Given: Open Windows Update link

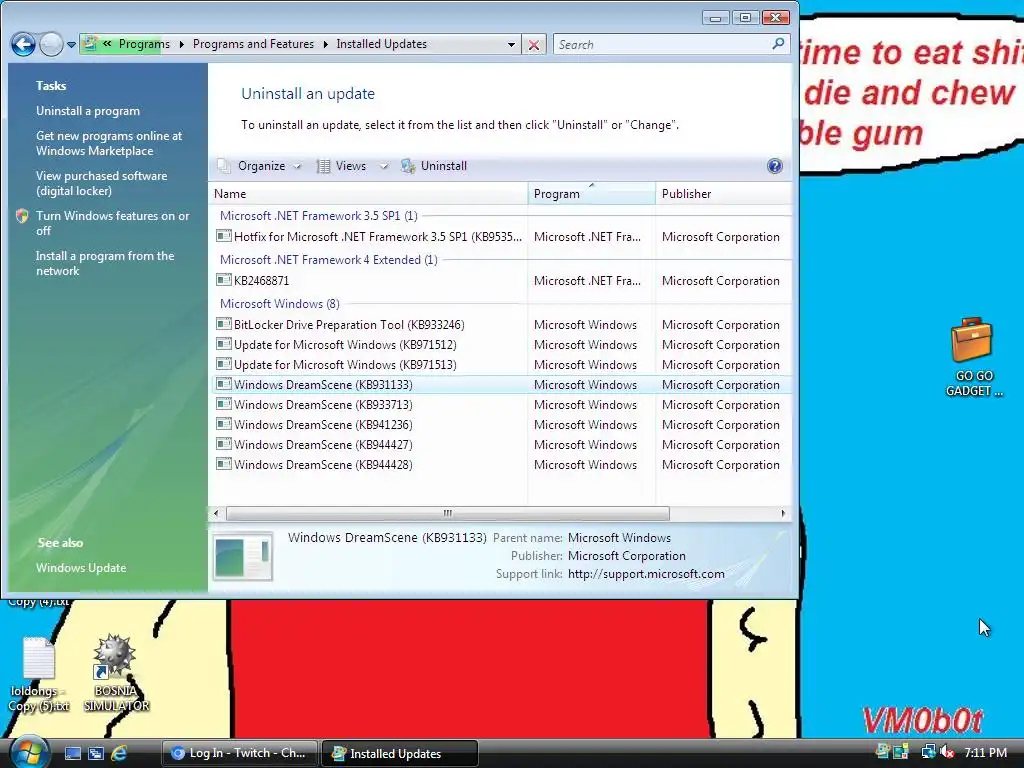Looking at the screenshot, I should tap(81, 568).
